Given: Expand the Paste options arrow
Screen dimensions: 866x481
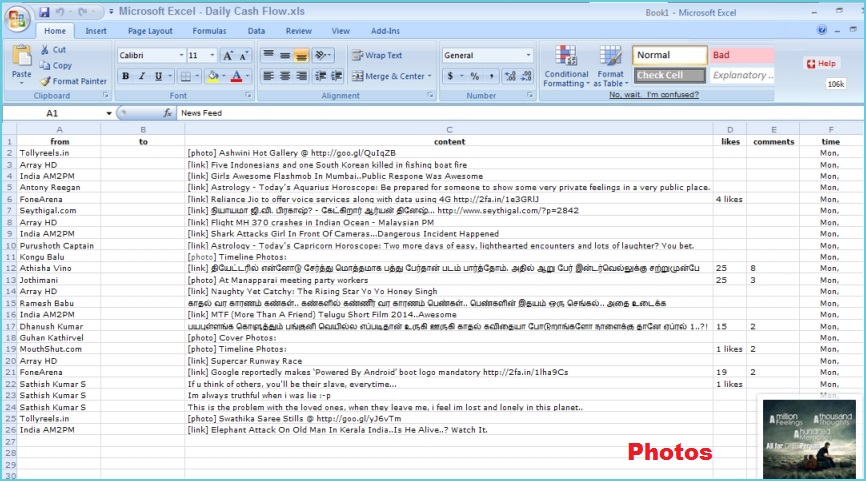Looking at the screenshot, I should click(22, 83).
